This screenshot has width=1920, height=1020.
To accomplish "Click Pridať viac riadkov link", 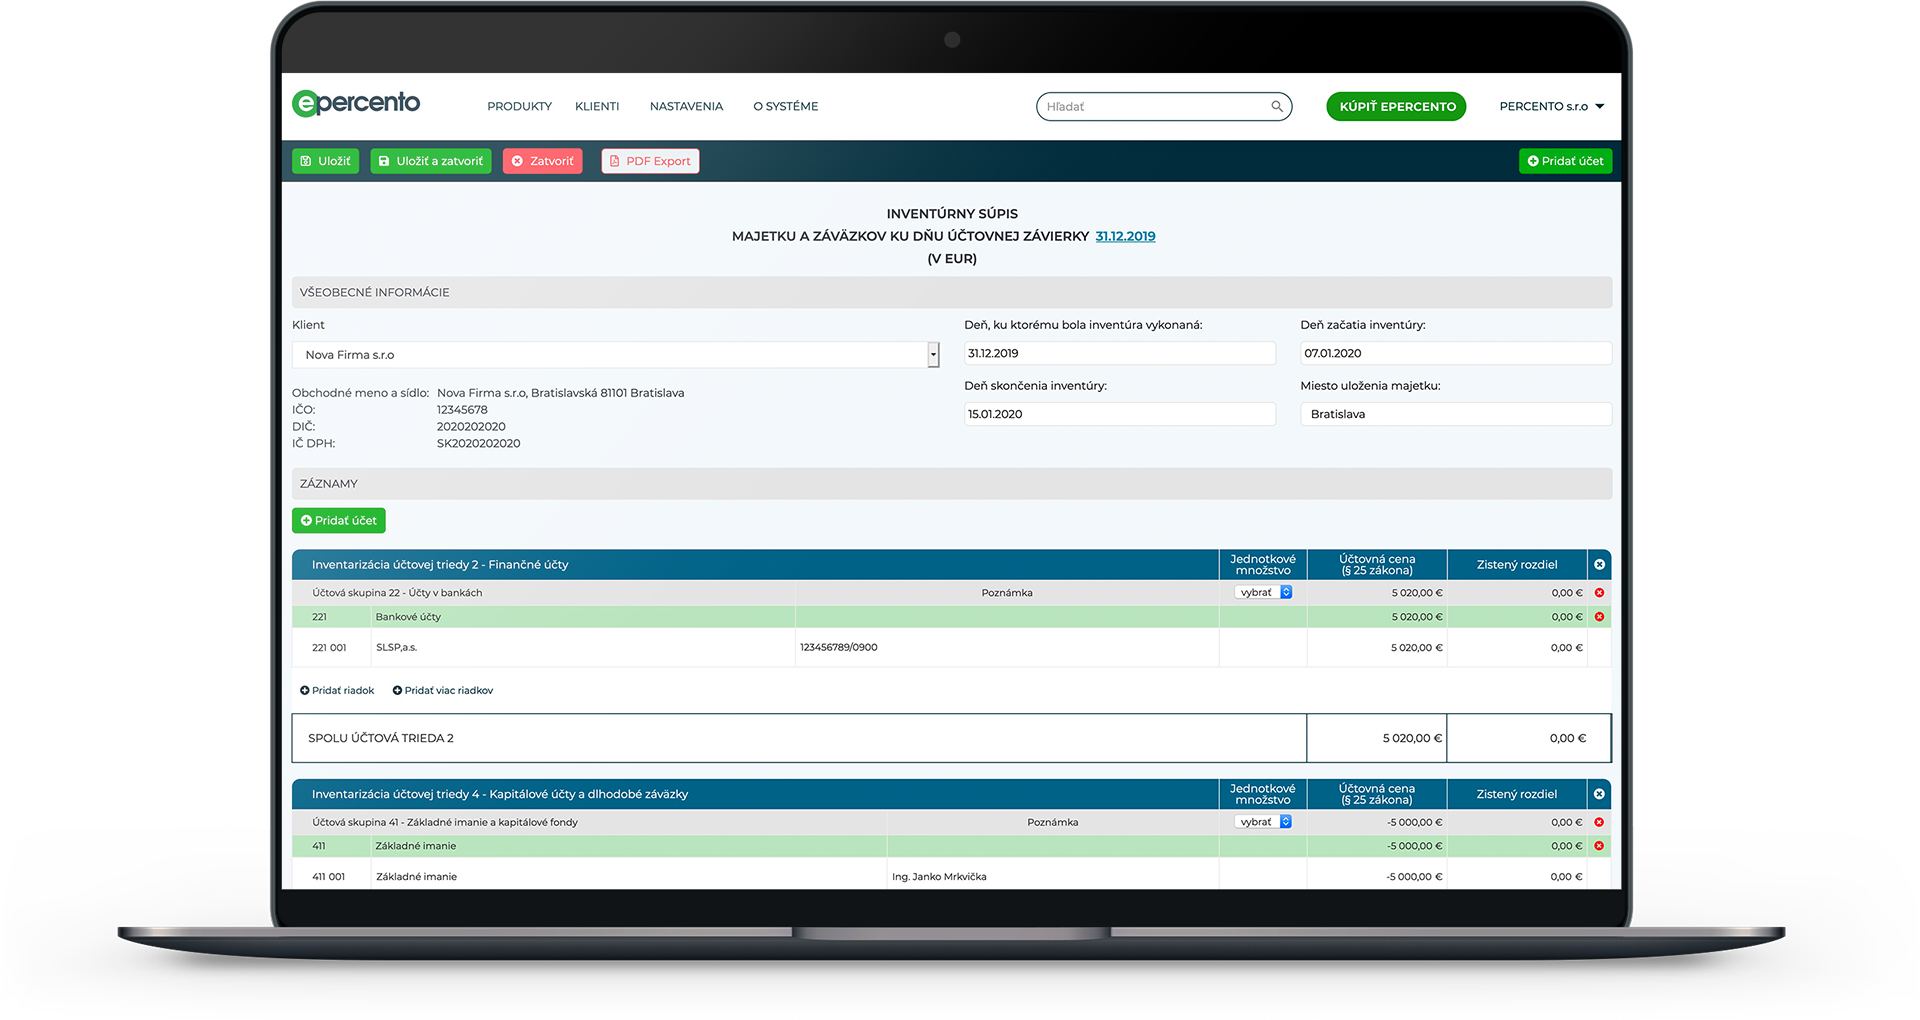I will pos(443,691).
